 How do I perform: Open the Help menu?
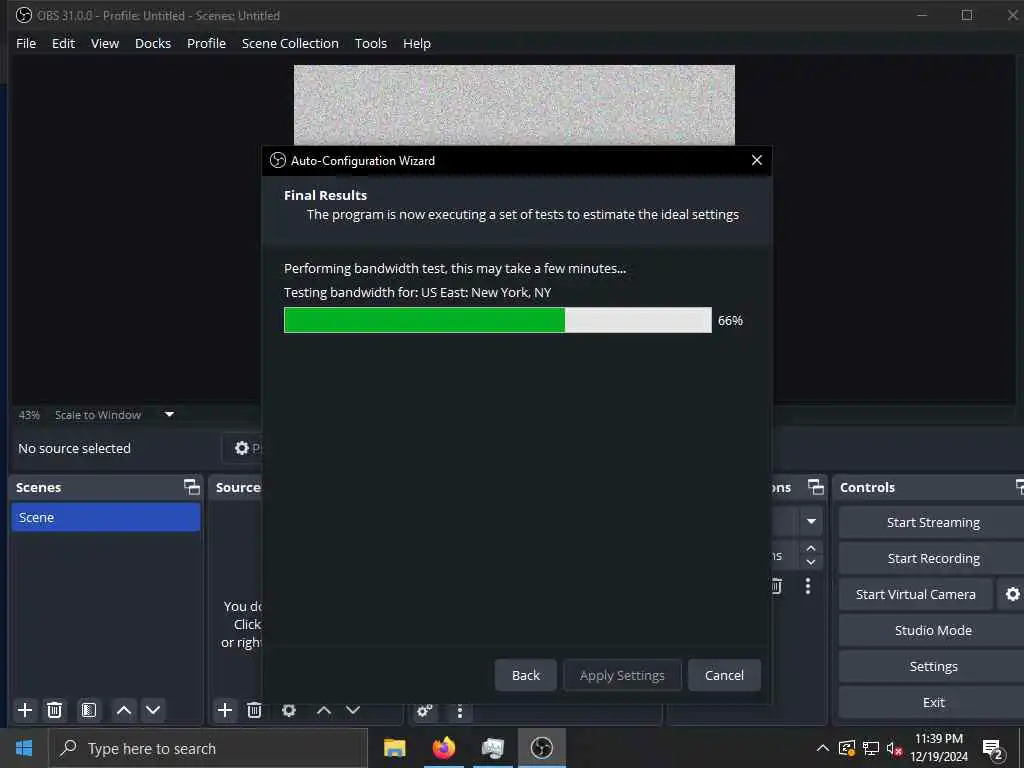click(417, 43)
